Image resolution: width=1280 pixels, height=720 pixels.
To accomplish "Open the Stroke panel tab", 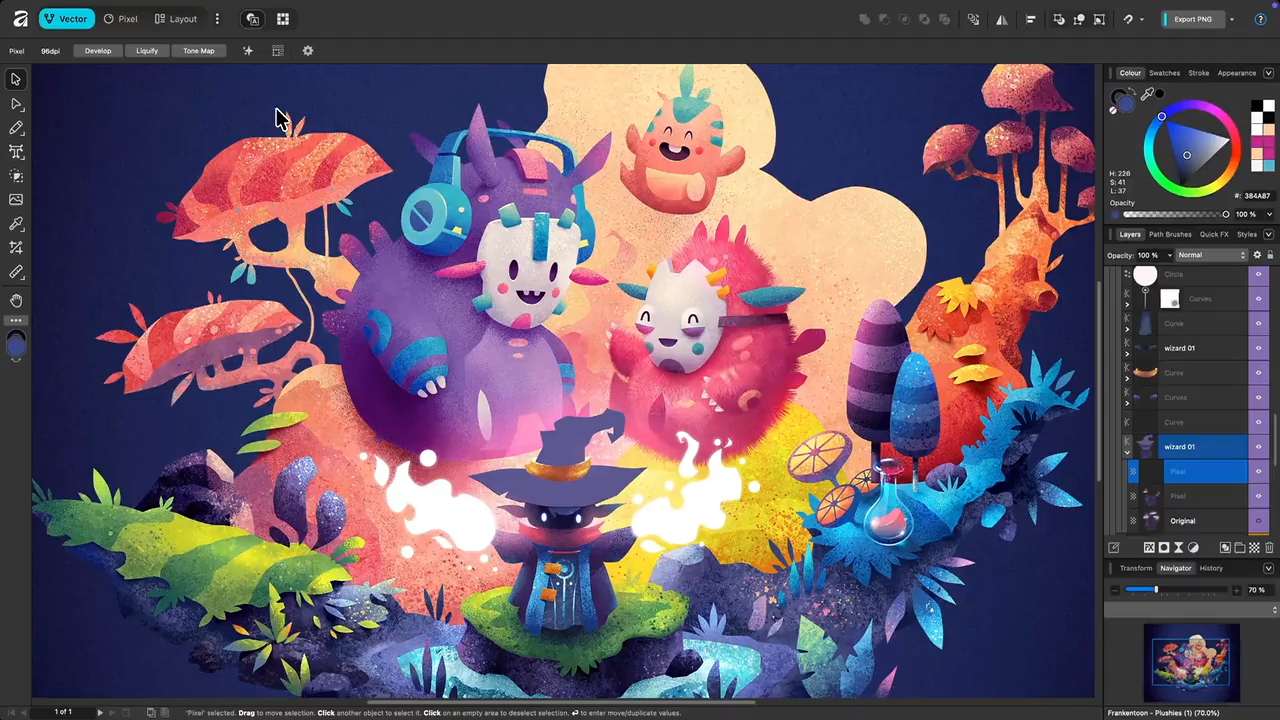I will pos(1198,73).
